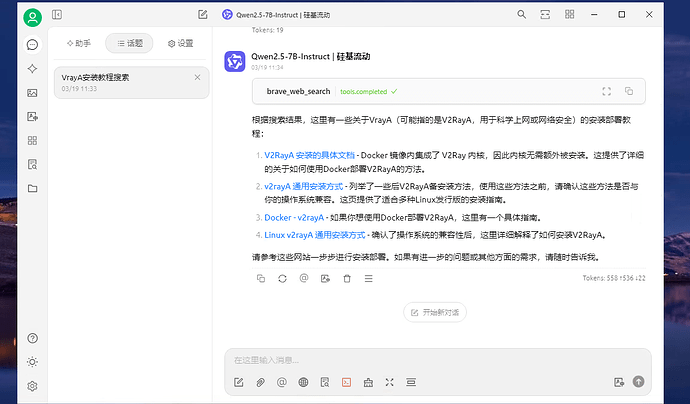
Task: Copy the brave_web_search tool result
Action: 629,91
